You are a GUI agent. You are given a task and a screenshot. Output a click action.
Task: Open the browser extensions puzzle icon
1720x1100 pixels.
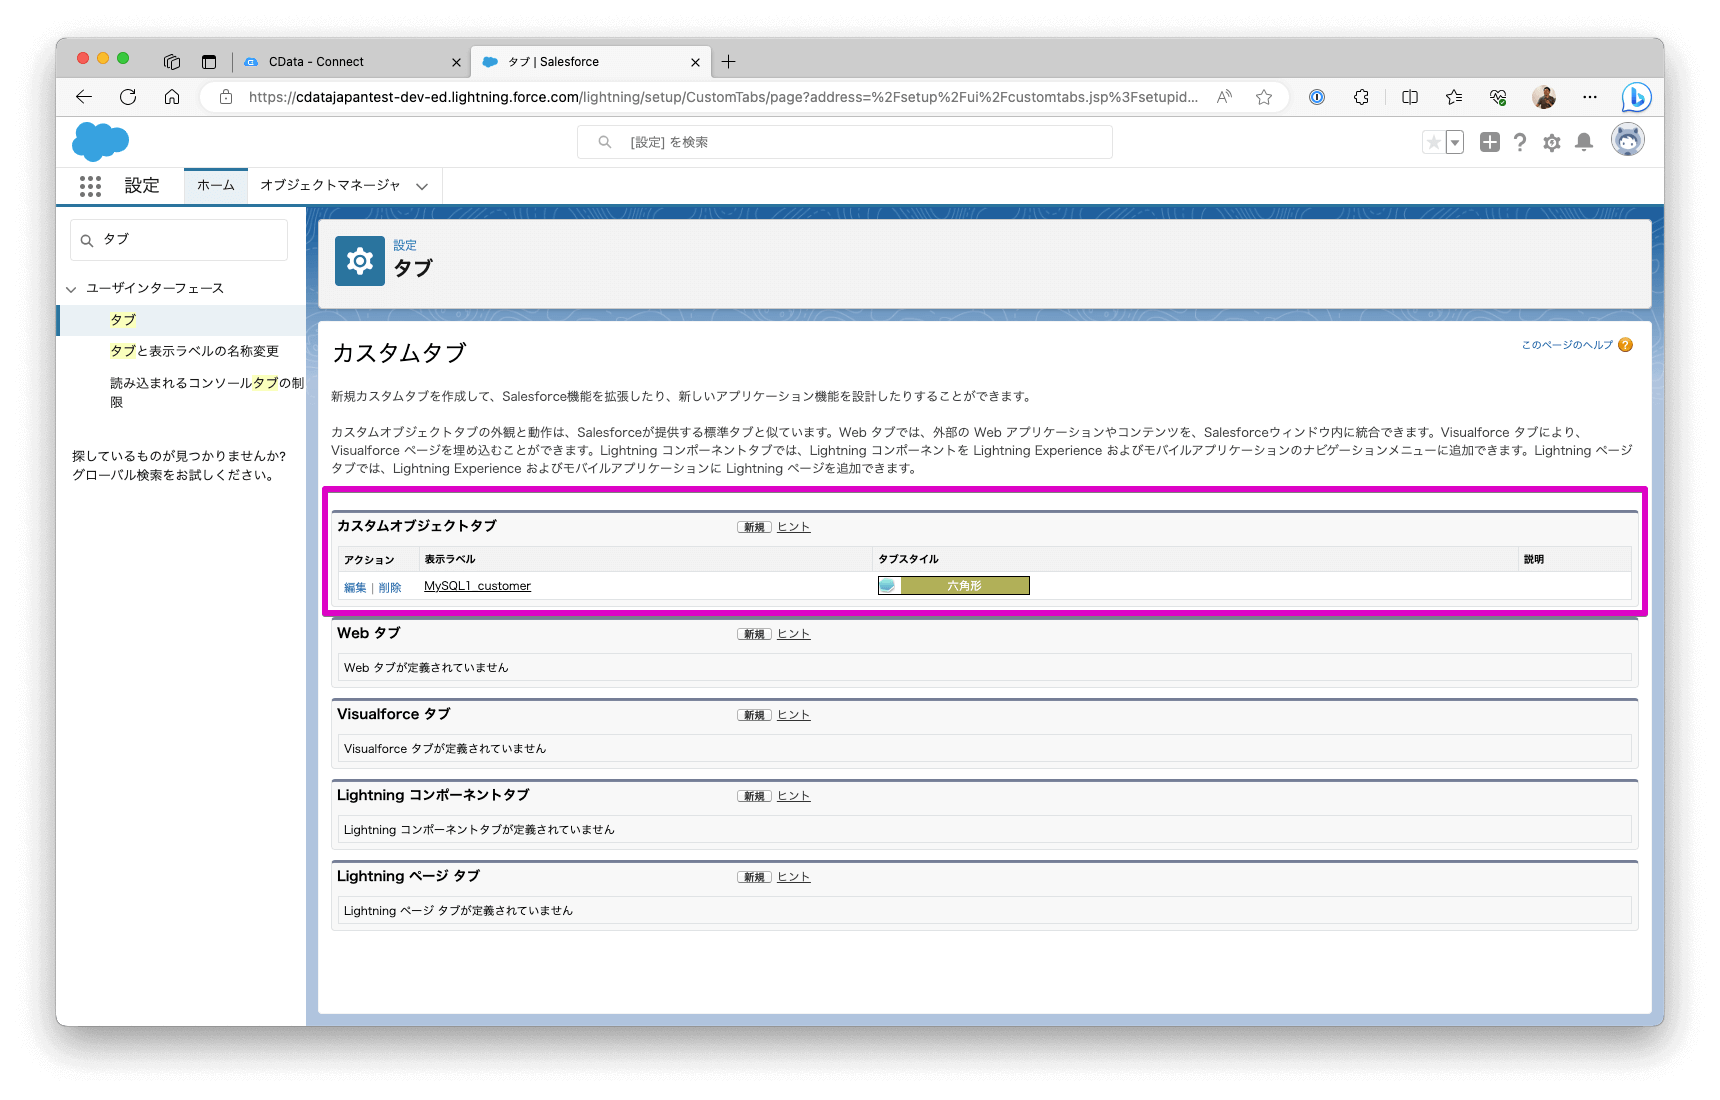[x=1361, y=97]
